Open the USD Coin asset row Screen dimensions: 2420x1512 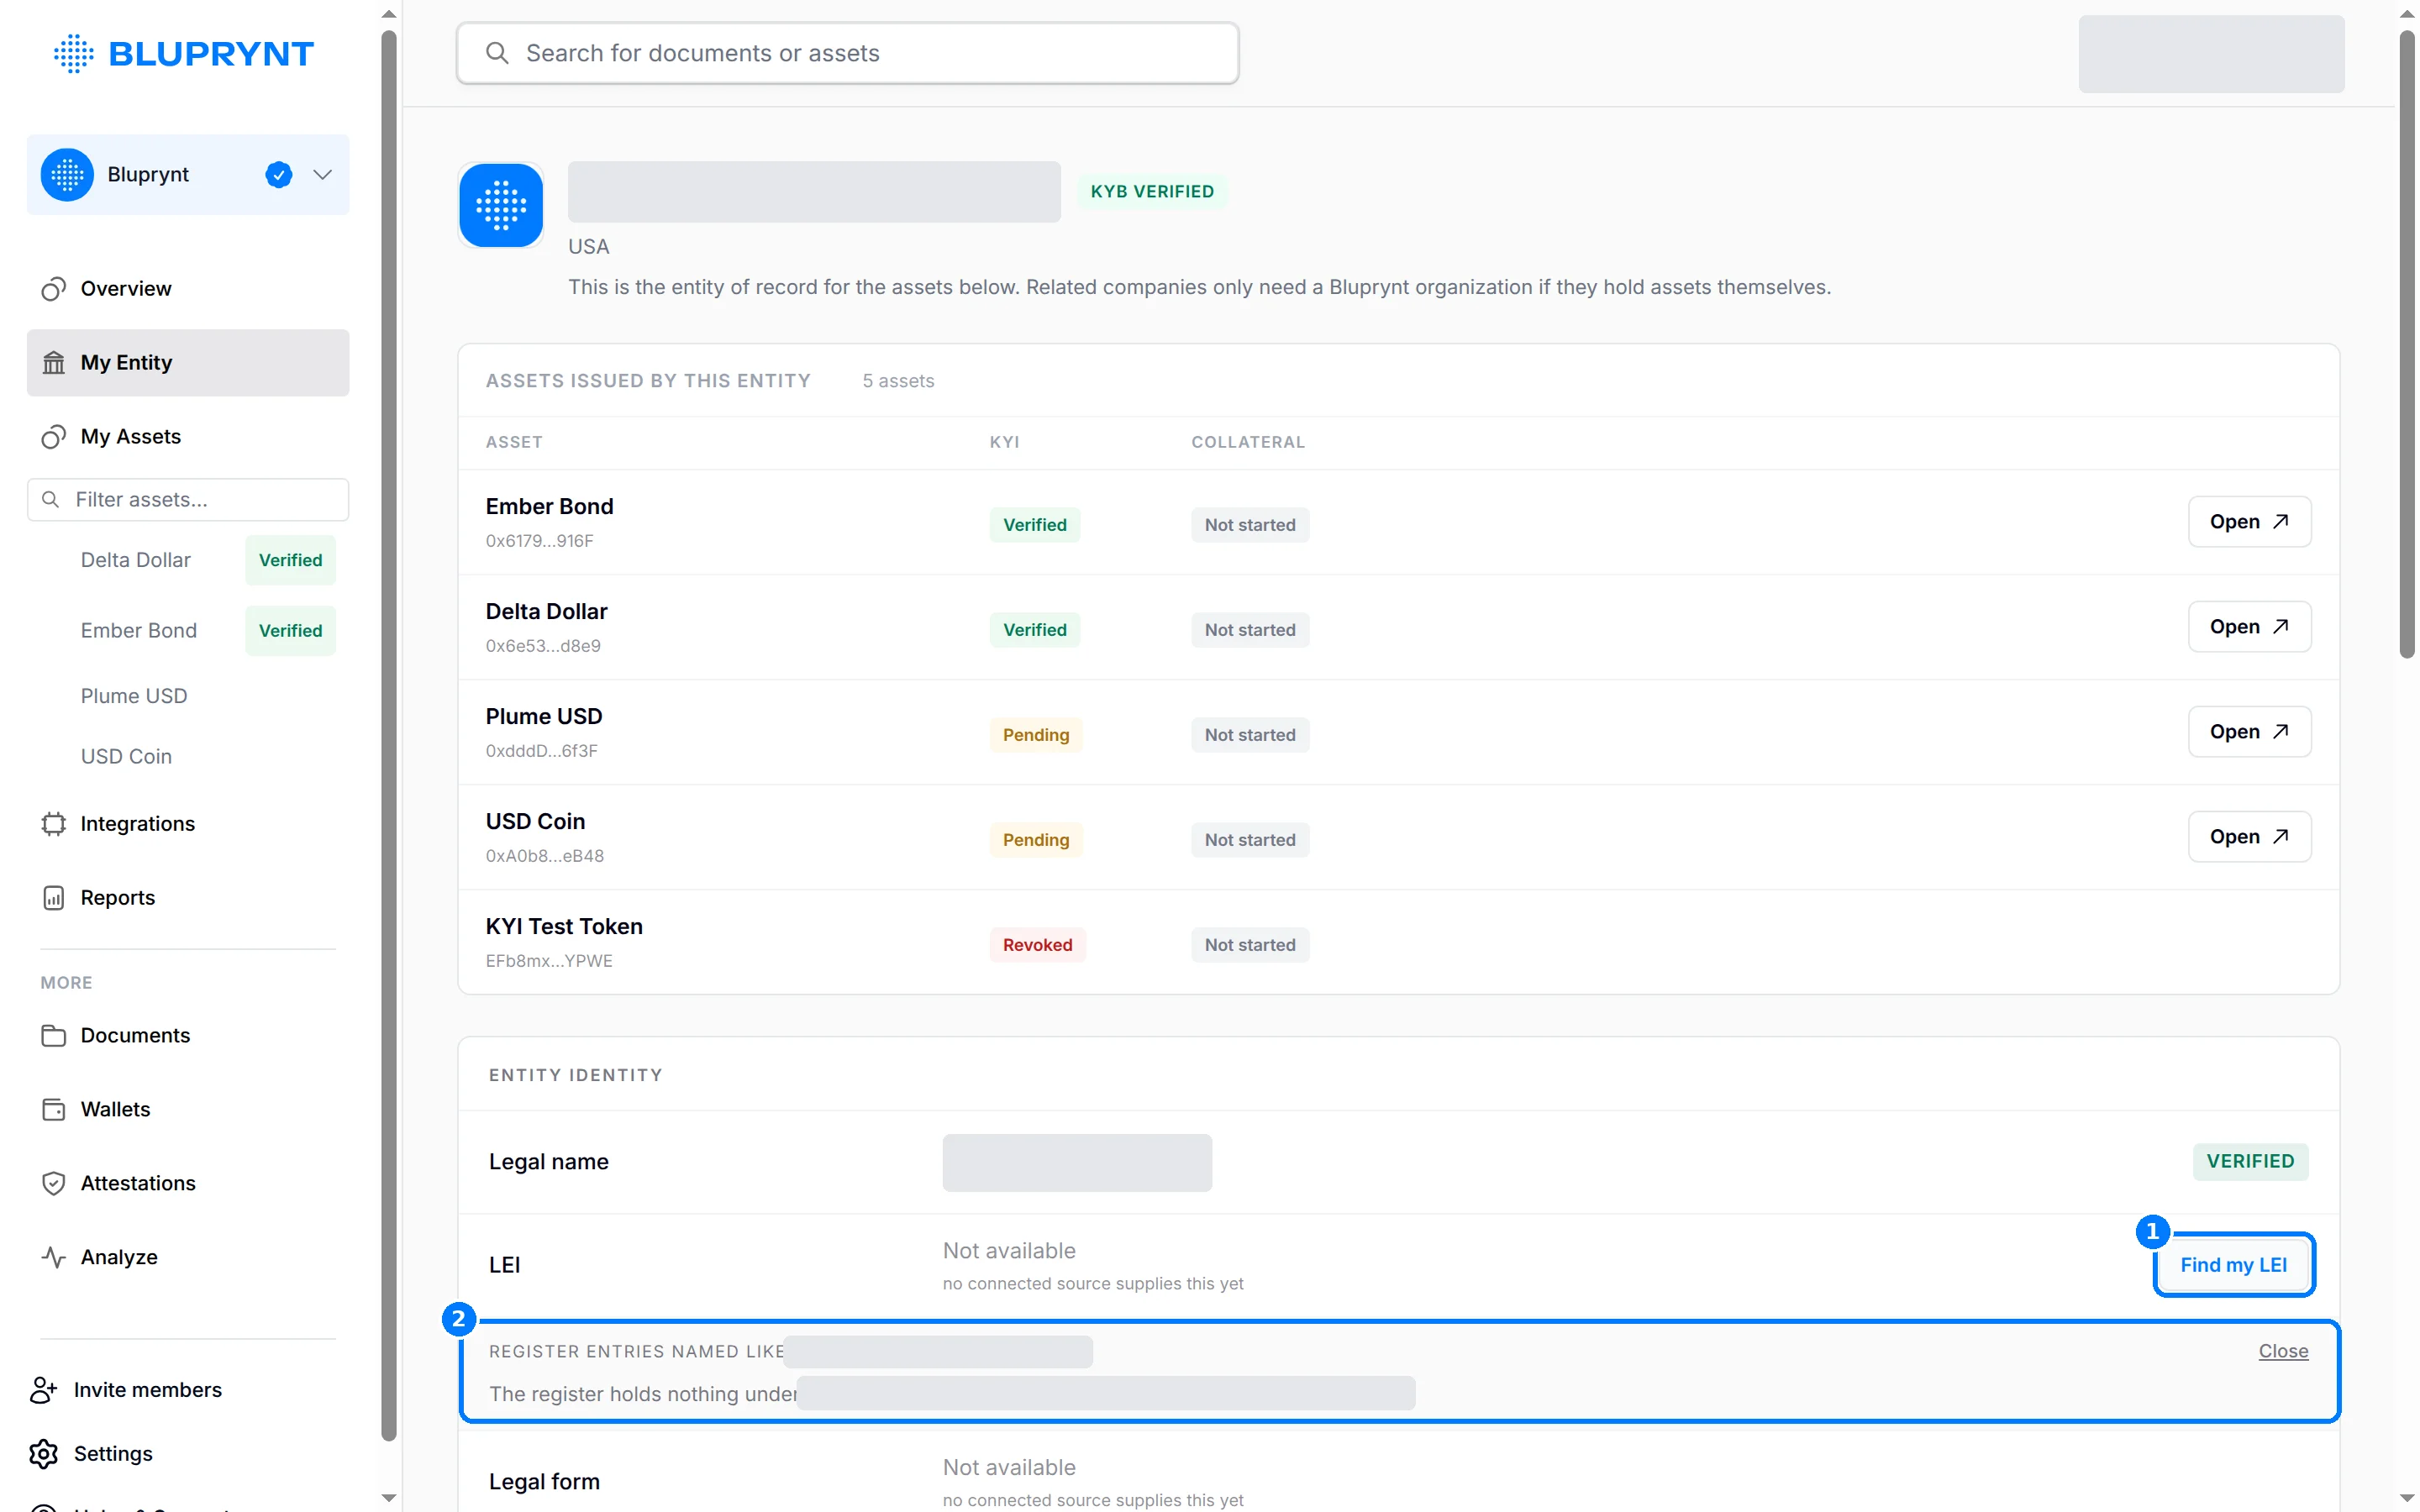(x=2249, y=837)
